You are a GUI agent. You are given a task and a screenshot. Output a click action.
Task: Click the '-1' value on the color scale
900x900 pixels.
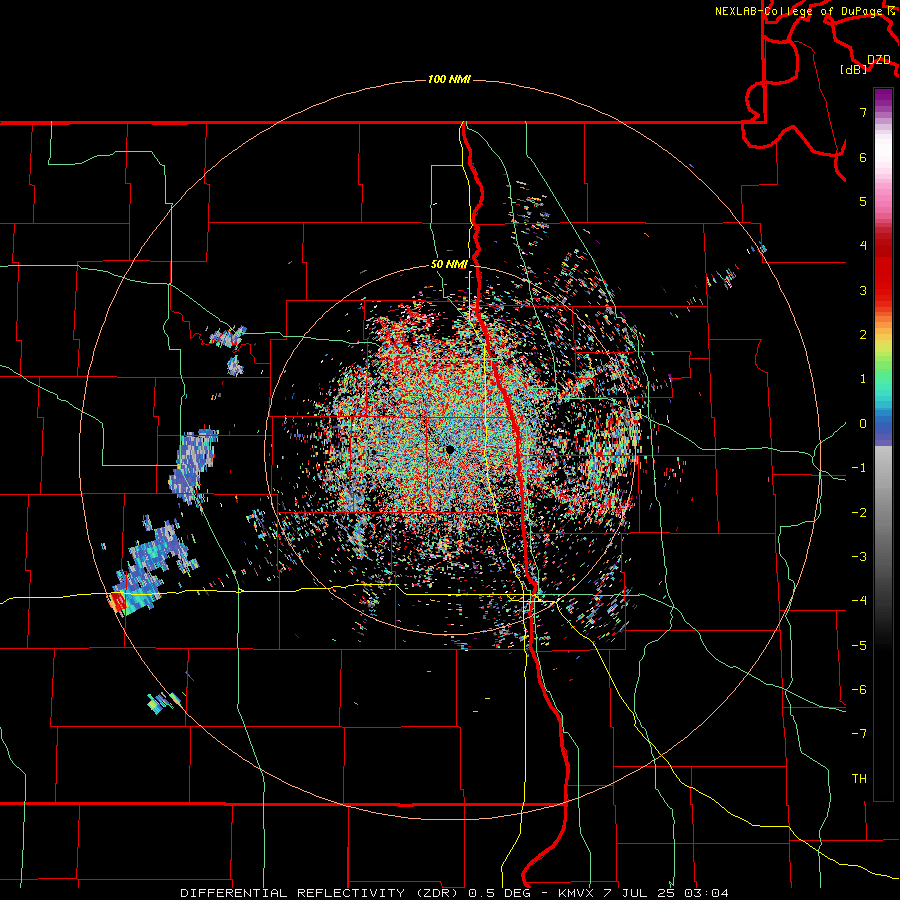pyautogui.click(x=859, y=468)
